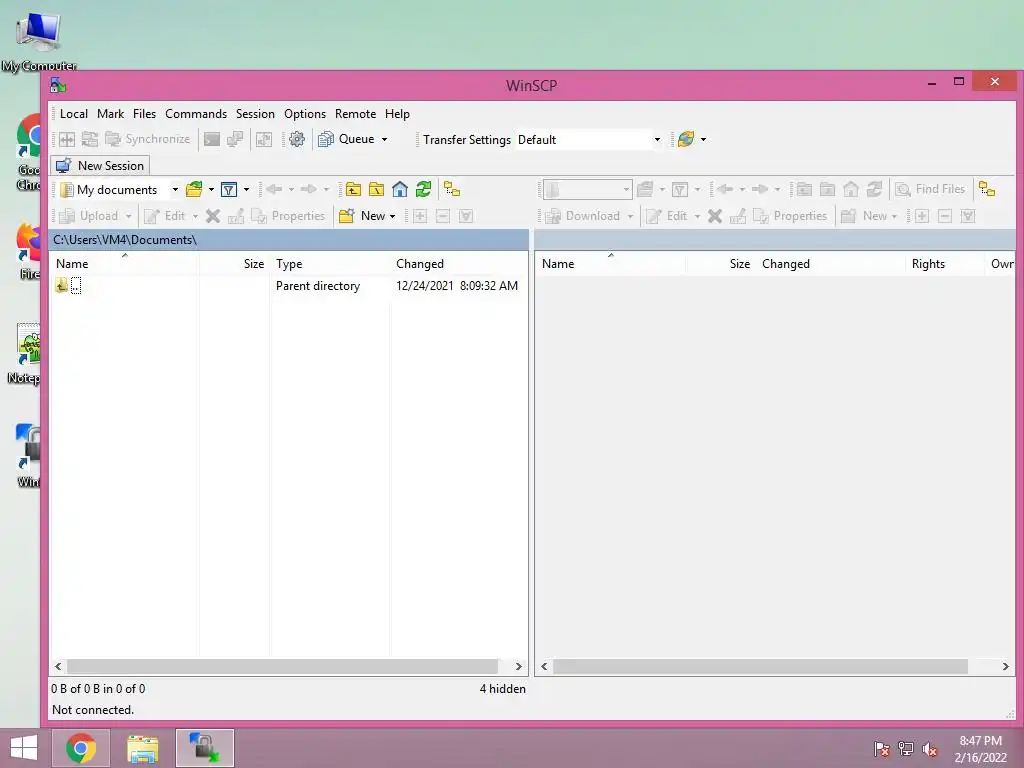Screen dimensions: 1024x768
Task: Click the remote Refresh icon
Action: pos(874,189)
